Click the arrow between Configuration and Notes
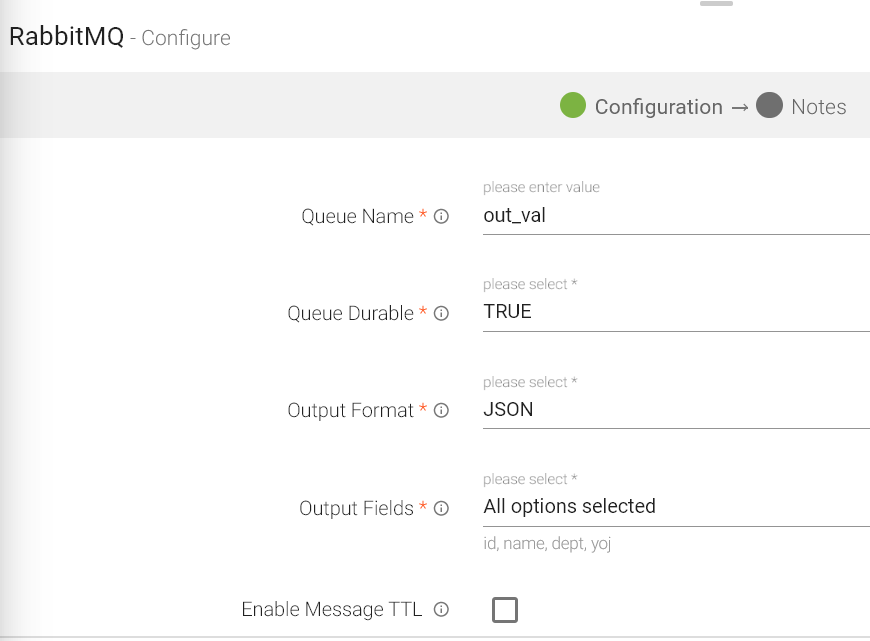Image resolution: width=870 pixels, height=641 pixels. pyautogui.click(x=739, y=107)
